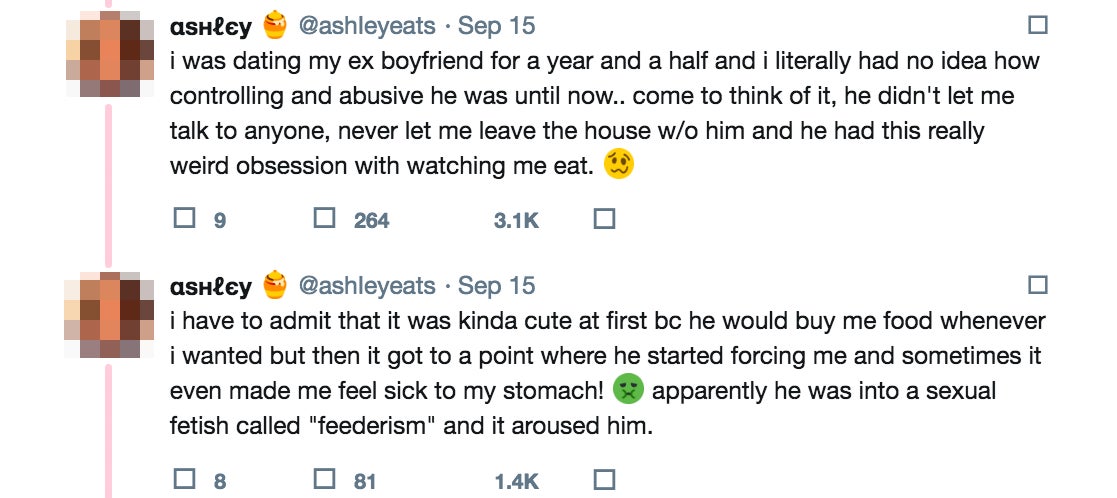The height and width of the screenshot is (498, 1117).
Task: Retweet the tweet with 264 retweets
Action: click(x=324, y=218)
